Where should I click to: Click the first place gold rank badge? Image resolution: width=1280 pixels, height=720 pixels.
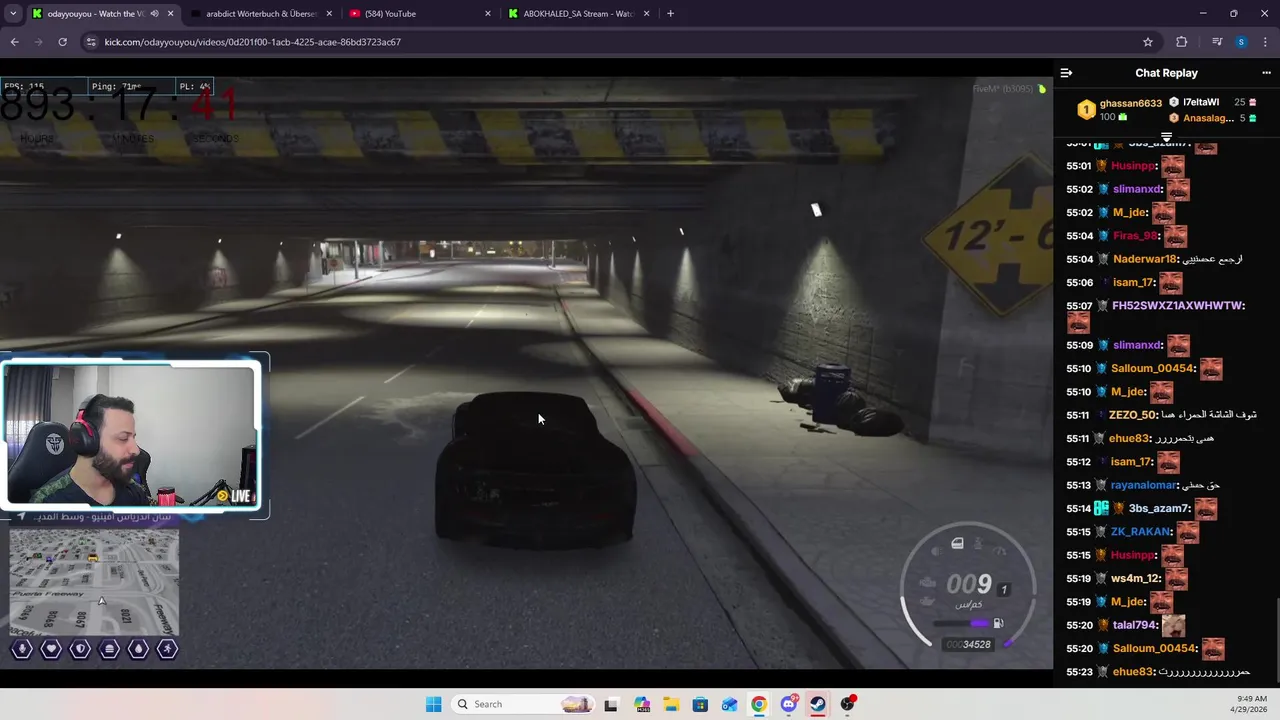(1086, 110)
